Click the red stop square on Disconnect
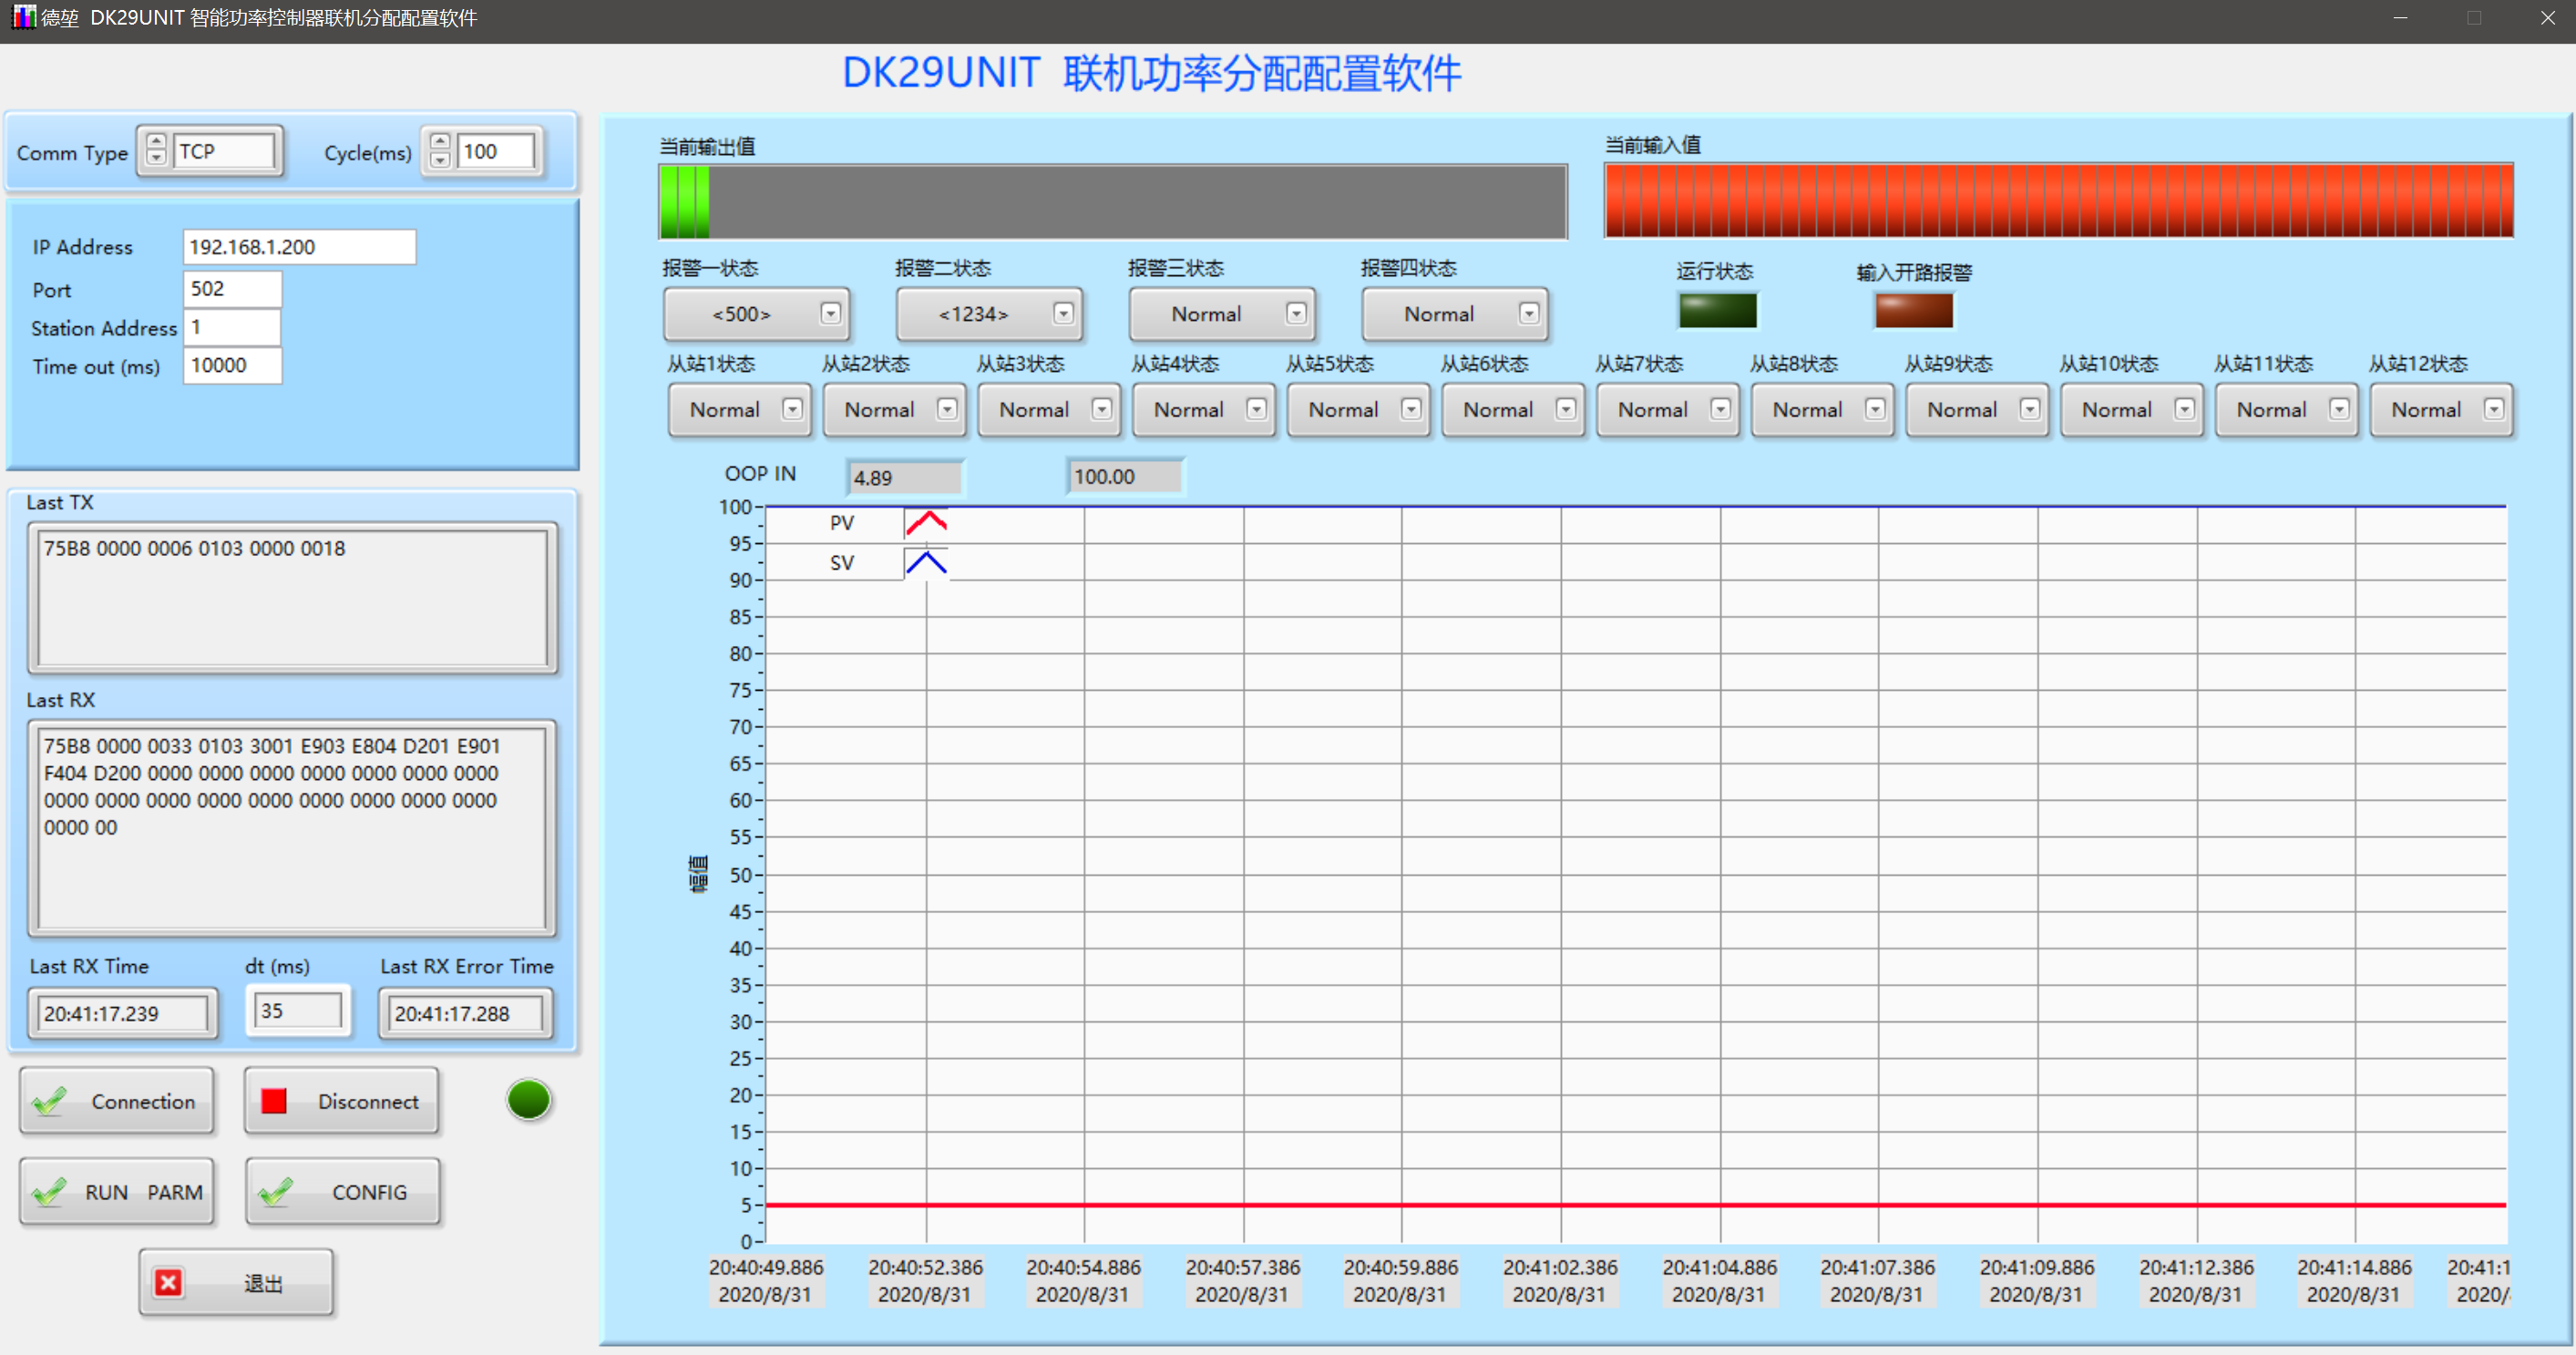The image size is (2576, 1355). pos(273,1101)
